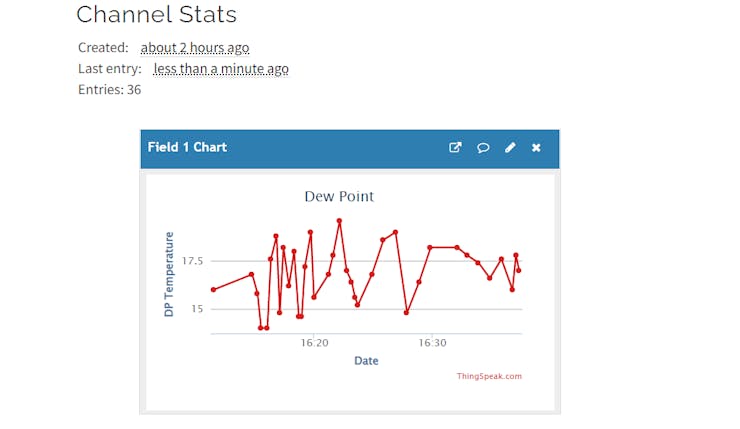Viewport: 740px width, 429px height.
Task: Click the DP Temperature y-axis title
Action: [169, 274]
